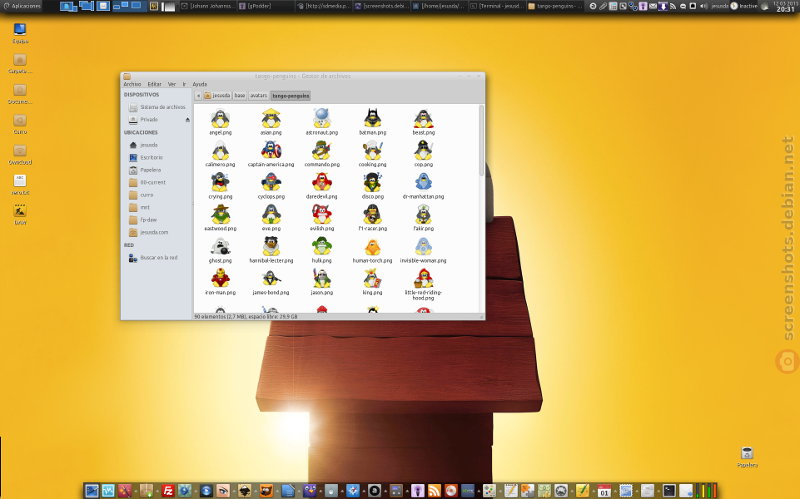Viewport: 800px width, 499px height.
Task: Open Equipo desktop icon
Action: [20, 34]
